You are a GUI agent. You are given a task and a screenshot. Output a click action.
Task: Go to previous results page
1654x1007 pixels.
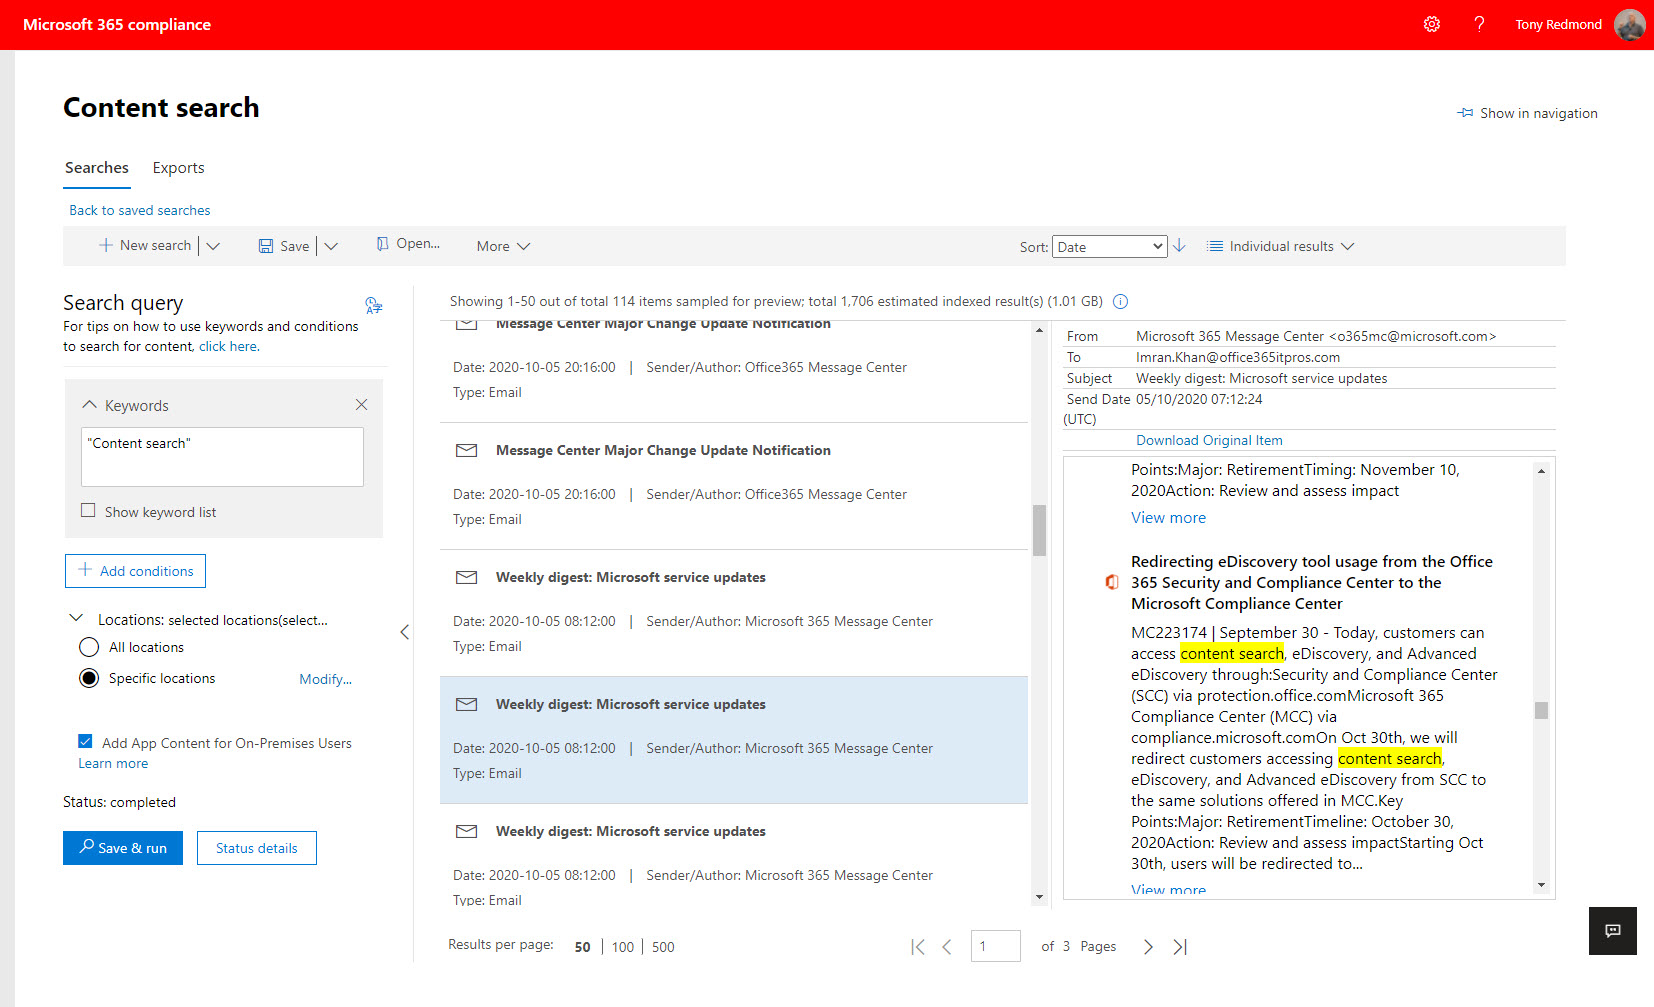(x=946, y=947)
